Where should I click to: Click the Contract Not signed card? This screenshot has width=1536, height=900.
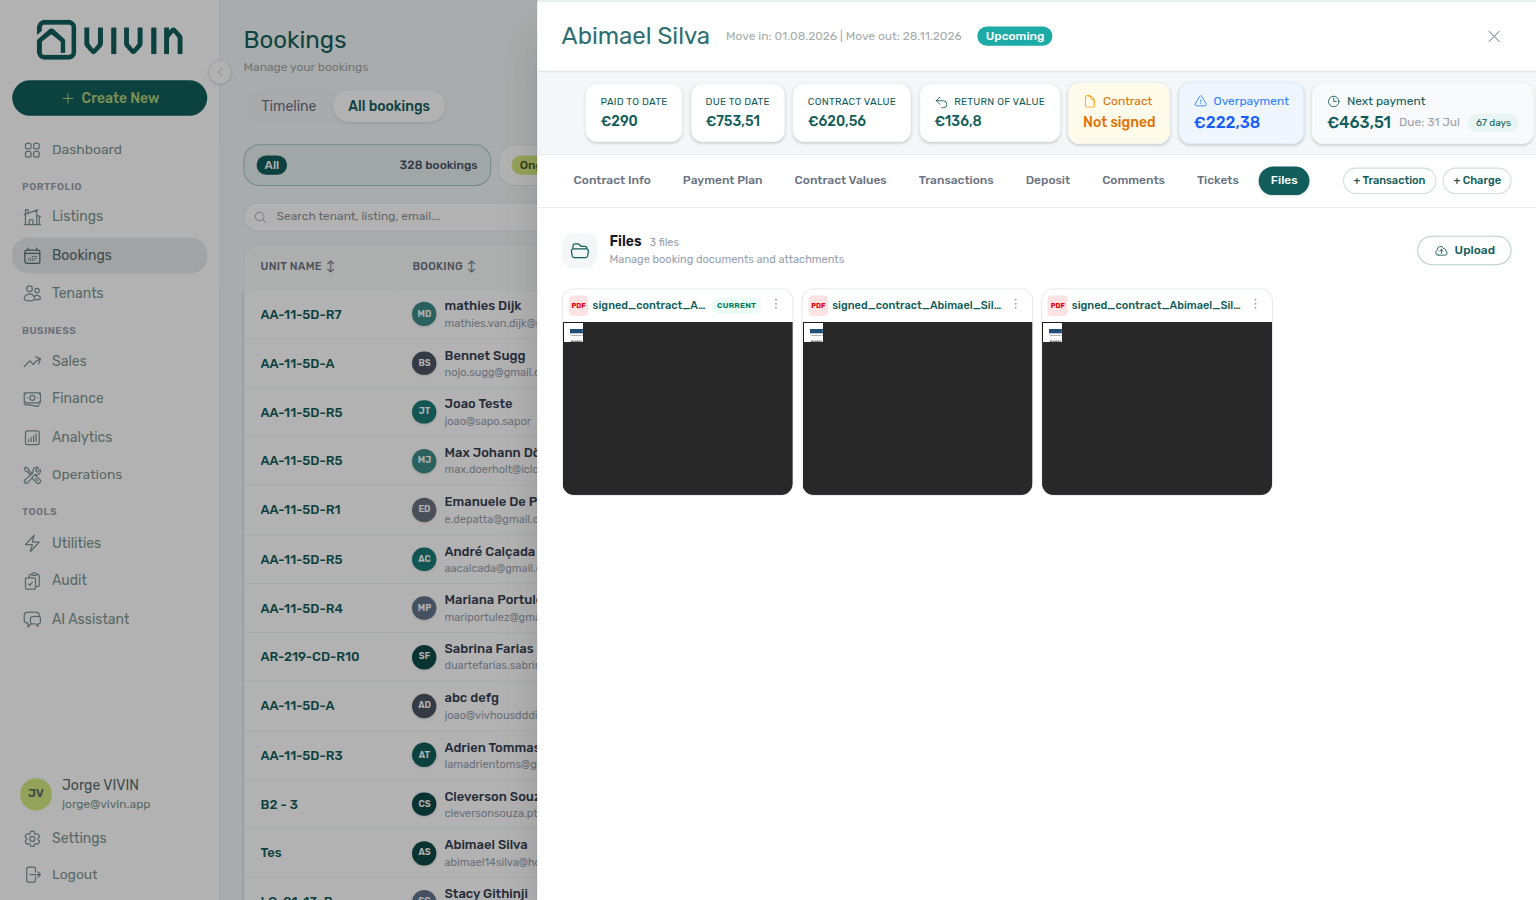pyautogui.click(x=1119, y=113)
